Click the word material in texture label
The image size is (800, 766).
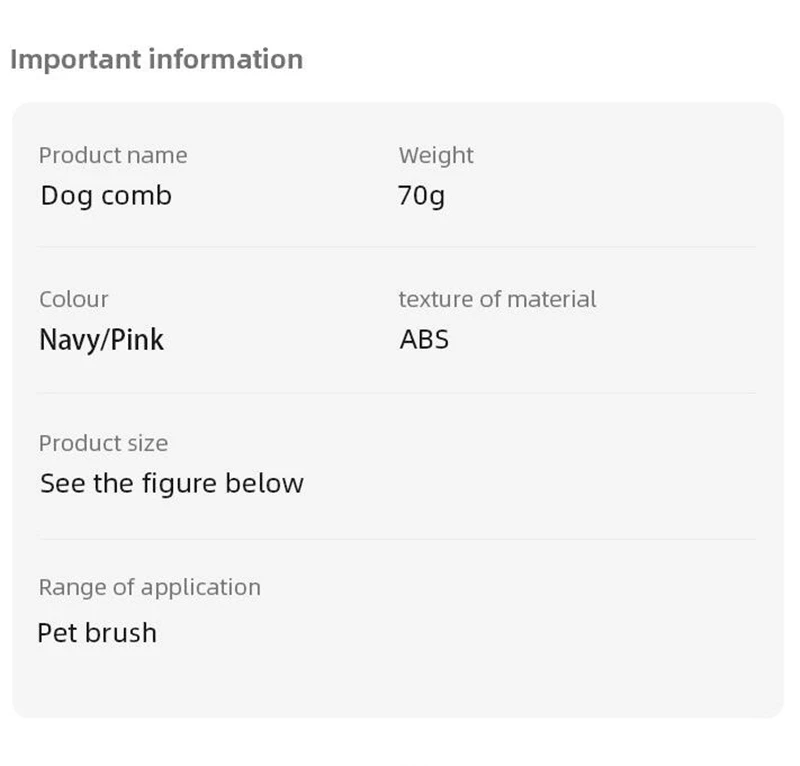click(552, 300)
